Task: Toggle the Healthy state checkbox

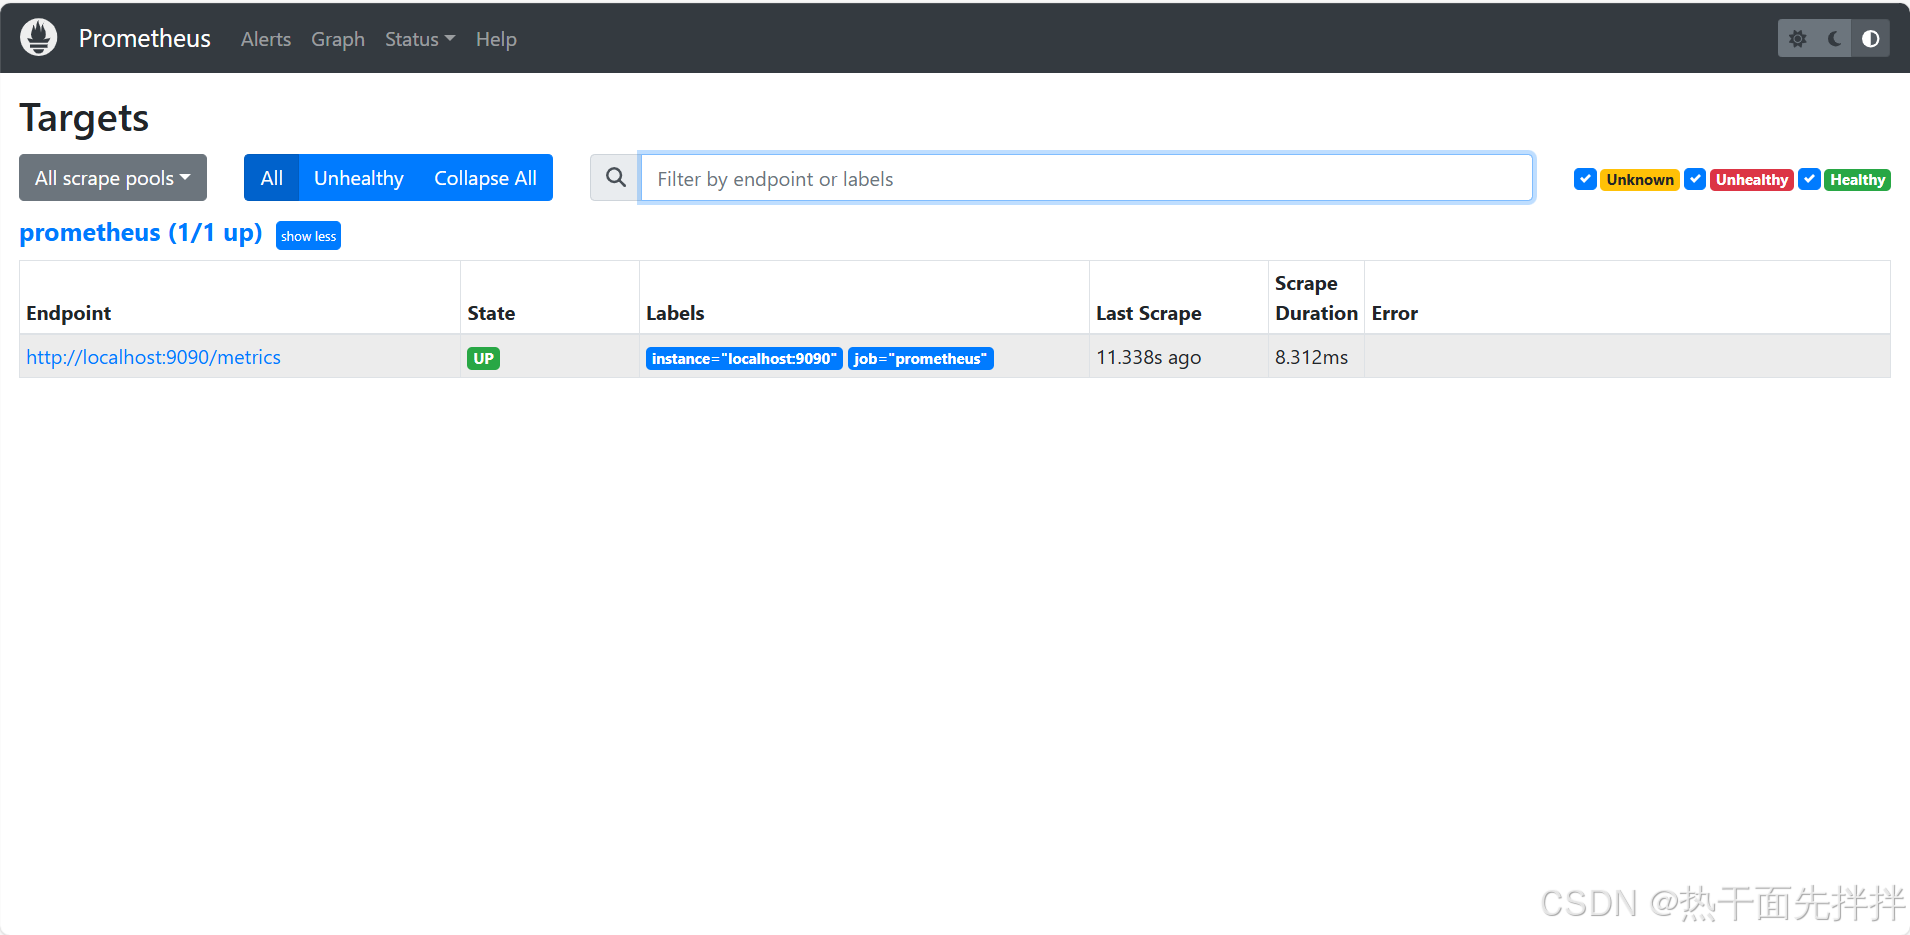Action: click(x=1809, y=179)
